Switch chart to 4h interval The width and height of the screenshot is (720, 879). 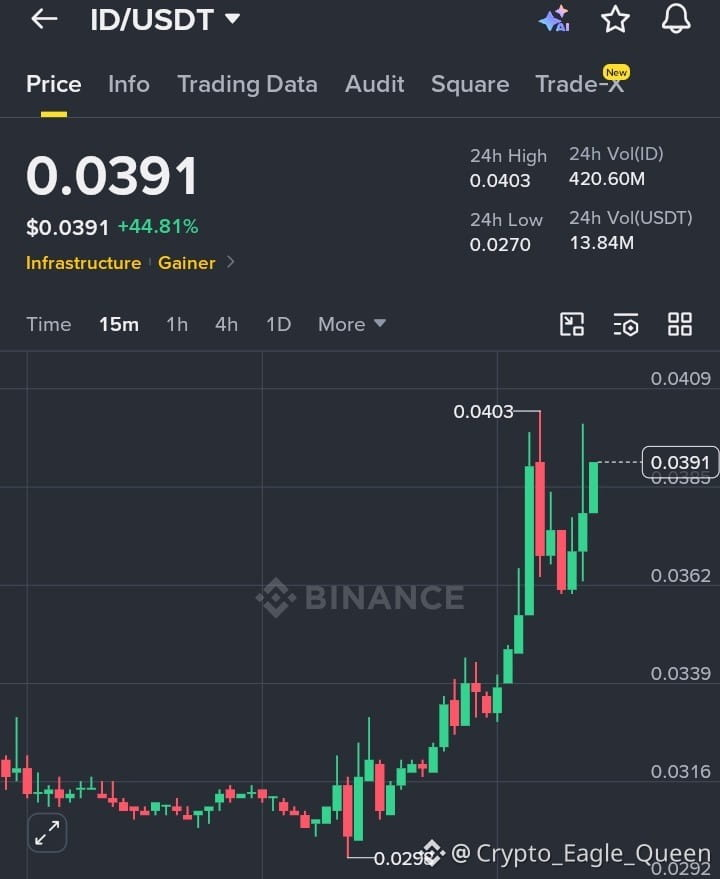pyautogui.click(x=227, y=324)
